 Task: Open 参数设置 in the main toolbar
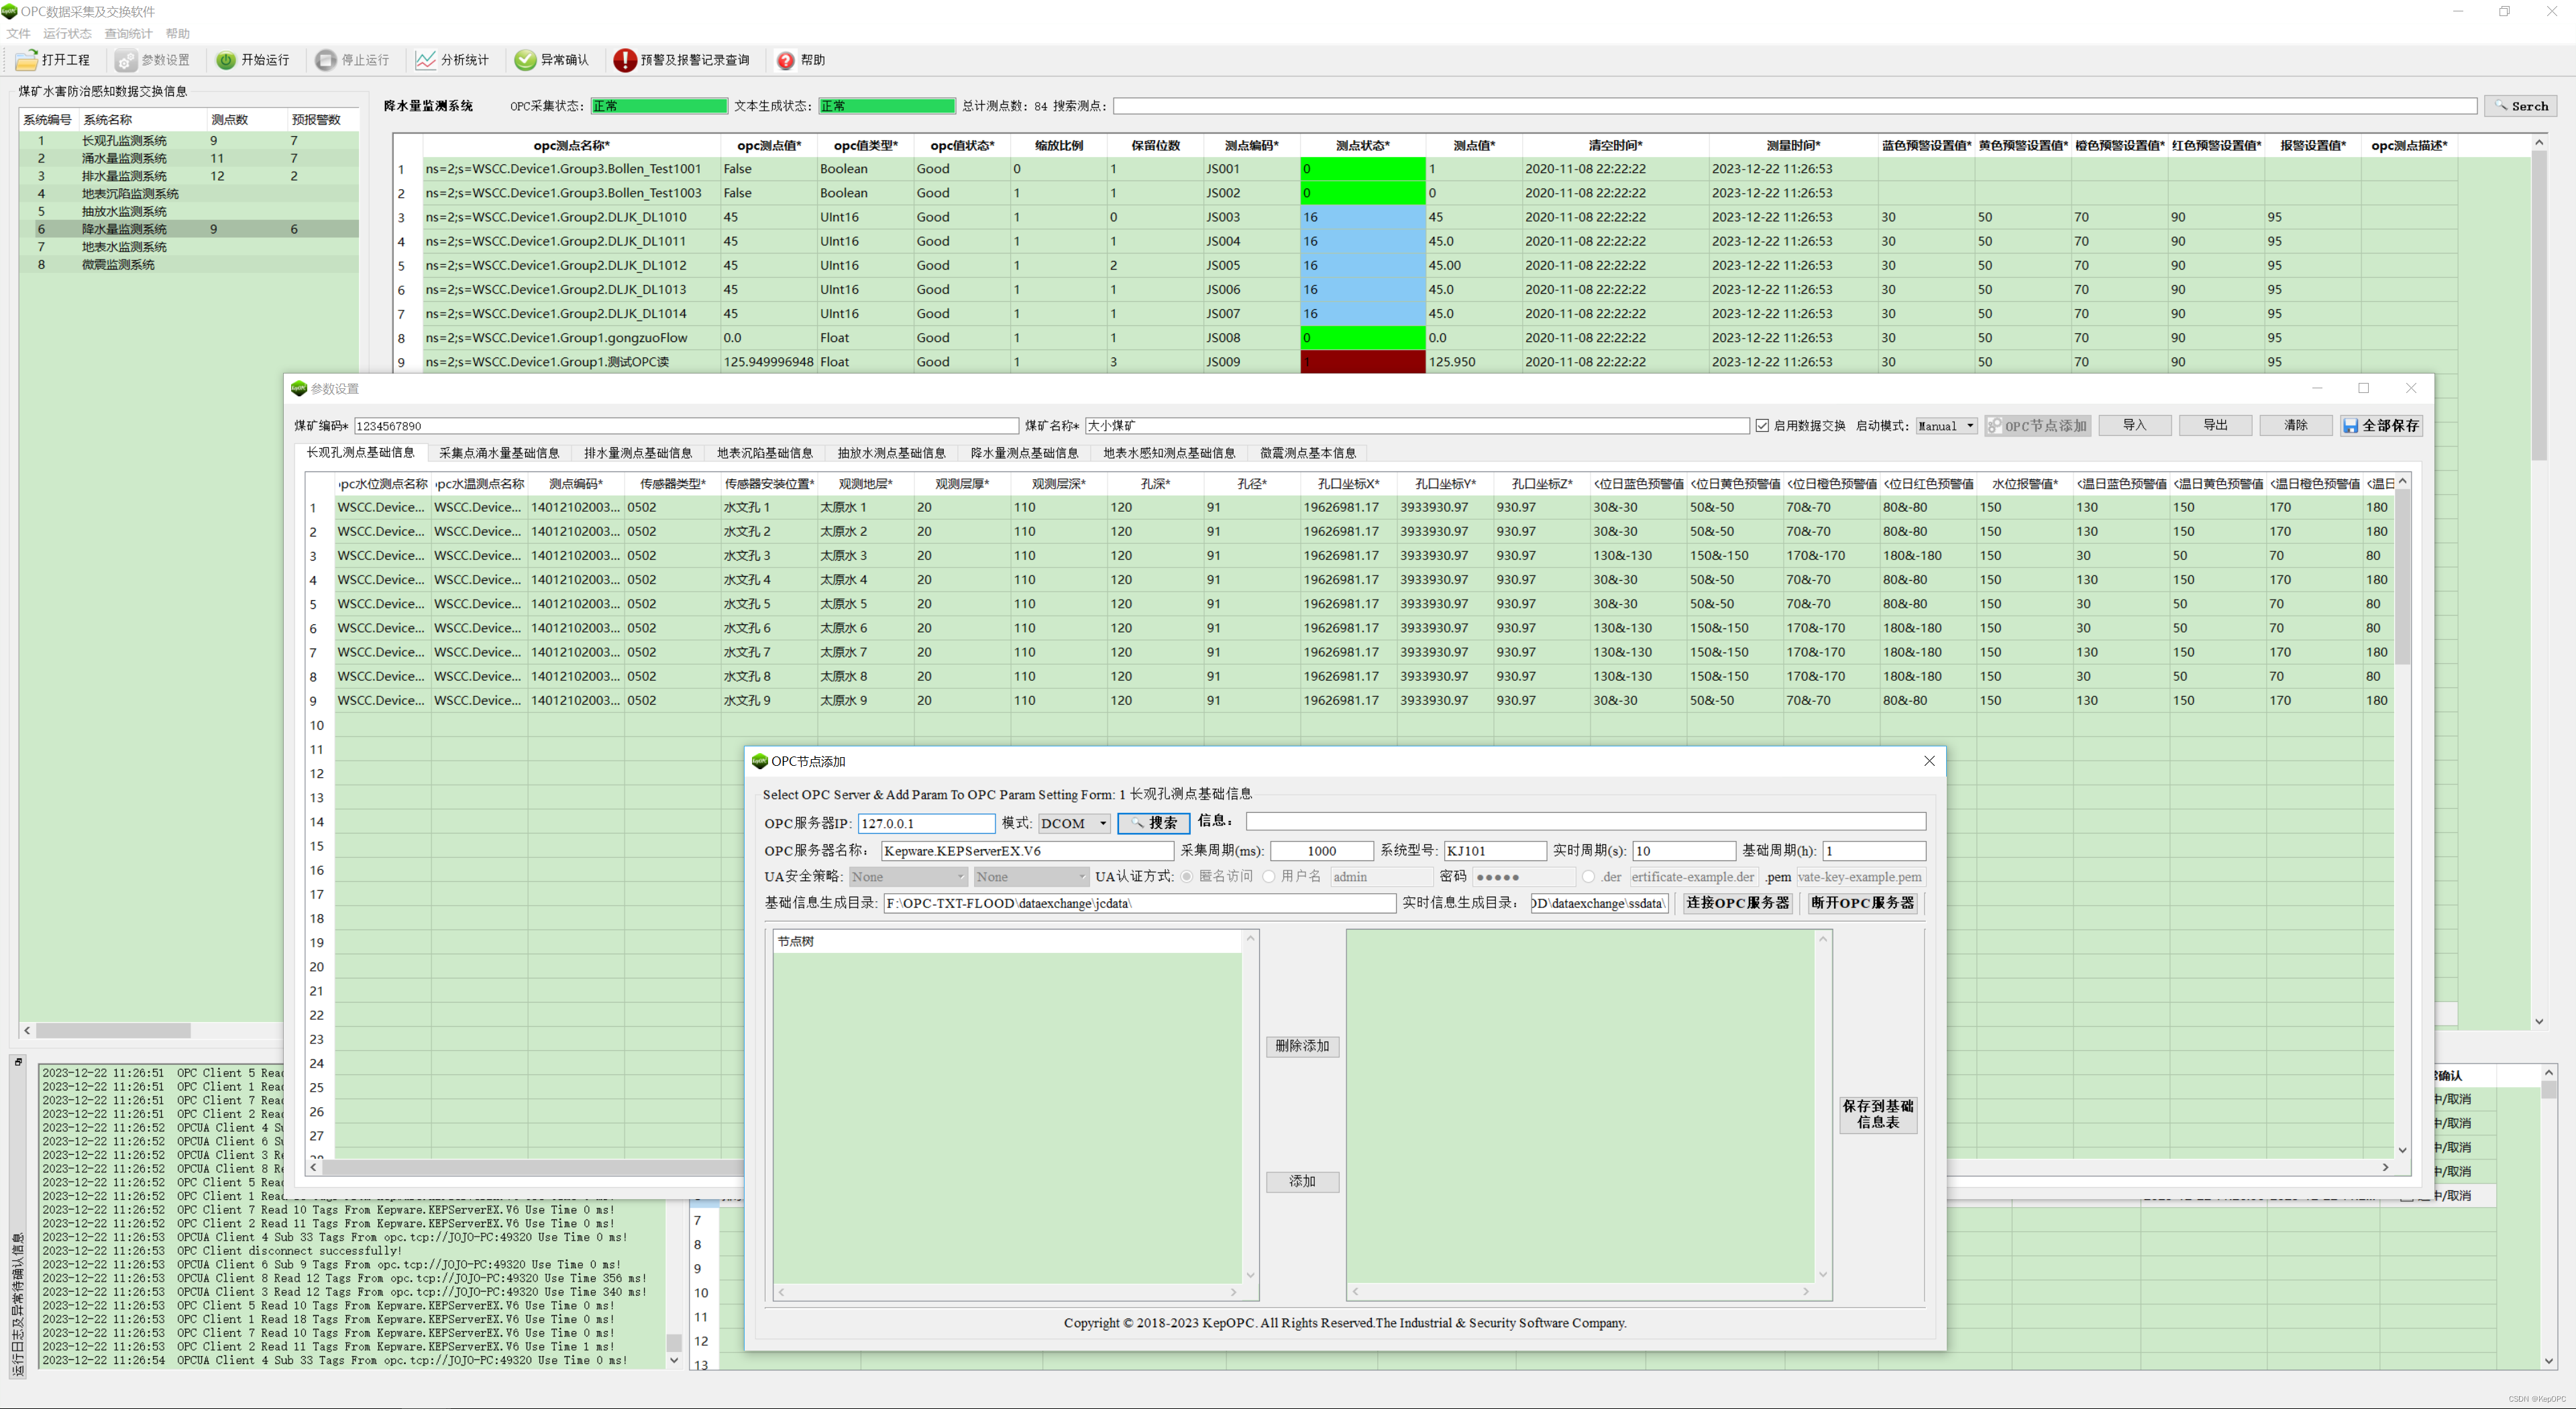(x=152, y=60)
